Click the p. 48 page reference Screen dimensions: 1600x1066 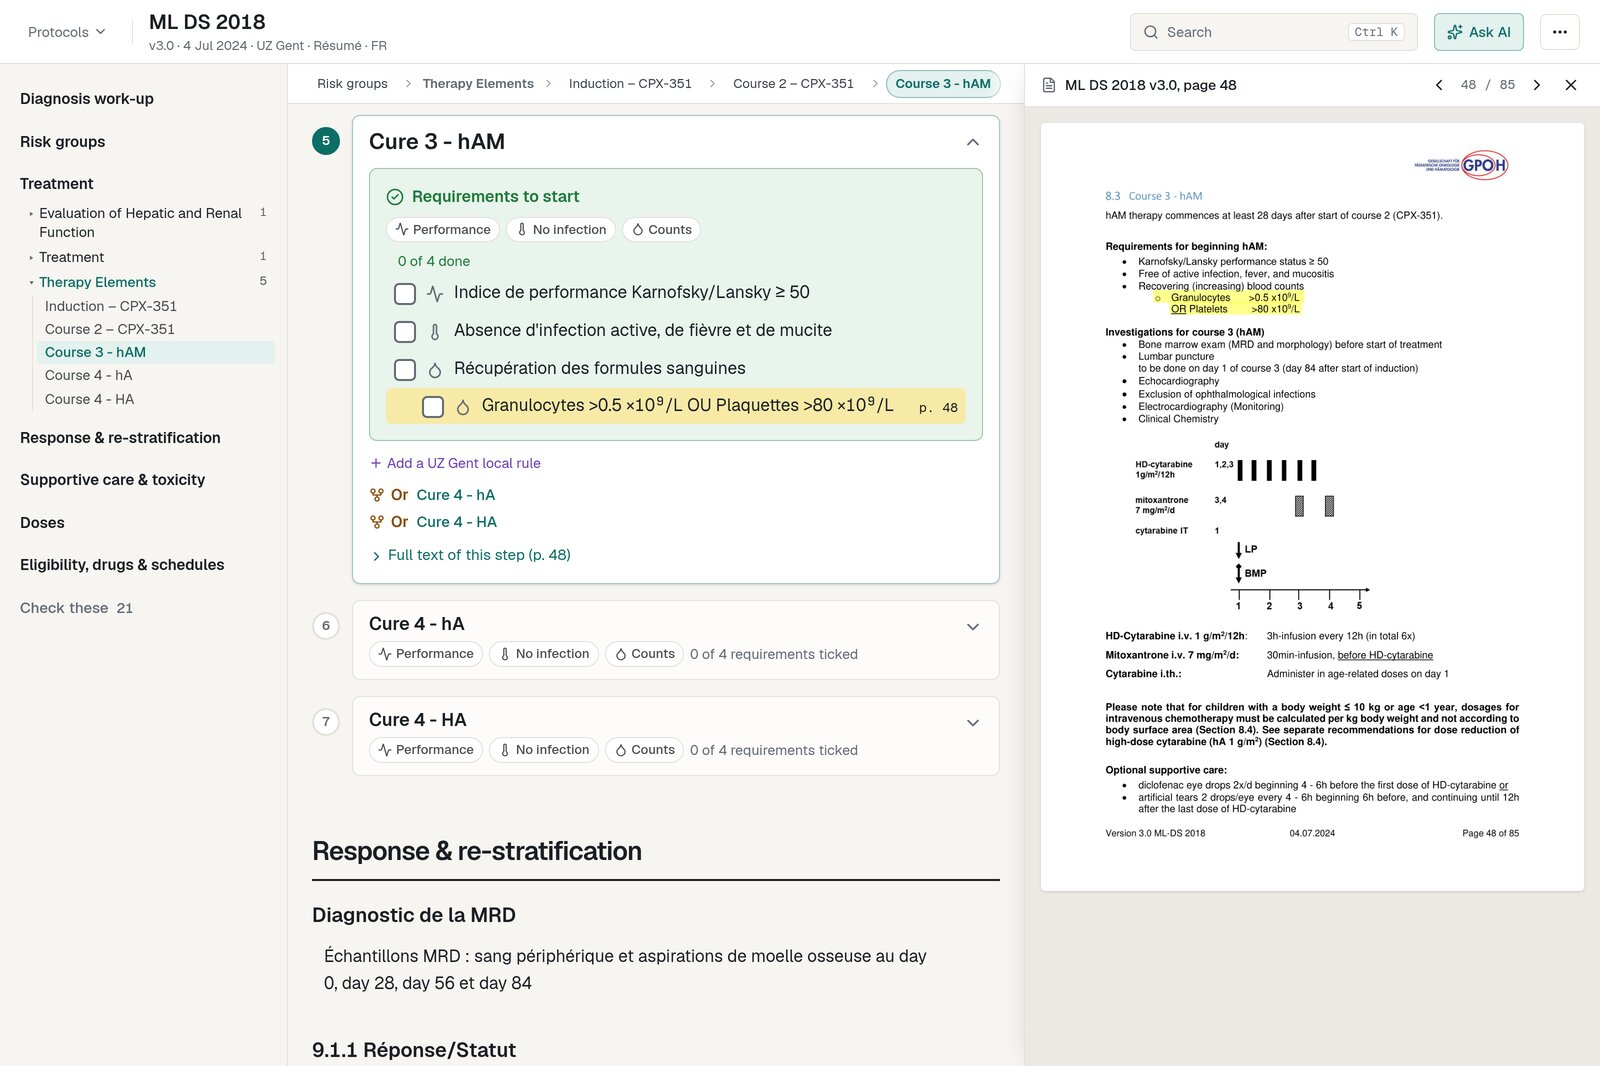coord(938,407)
